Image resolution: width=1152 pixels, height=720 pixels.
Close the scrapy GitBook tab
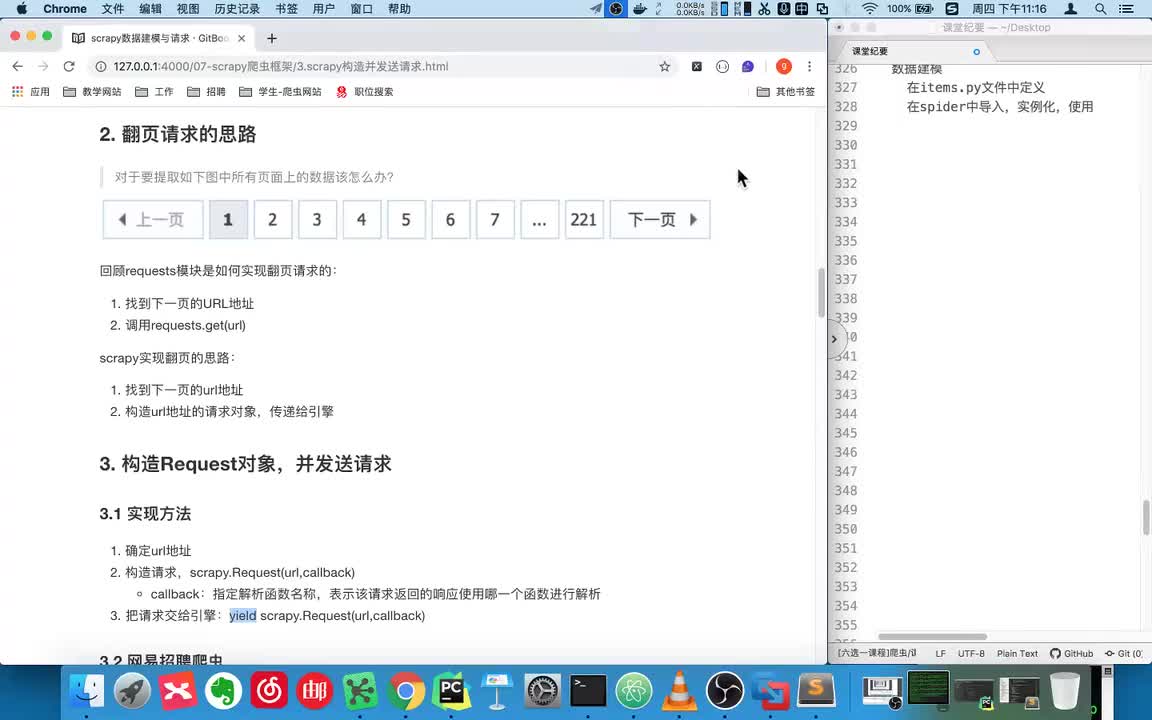pos(242,38)
